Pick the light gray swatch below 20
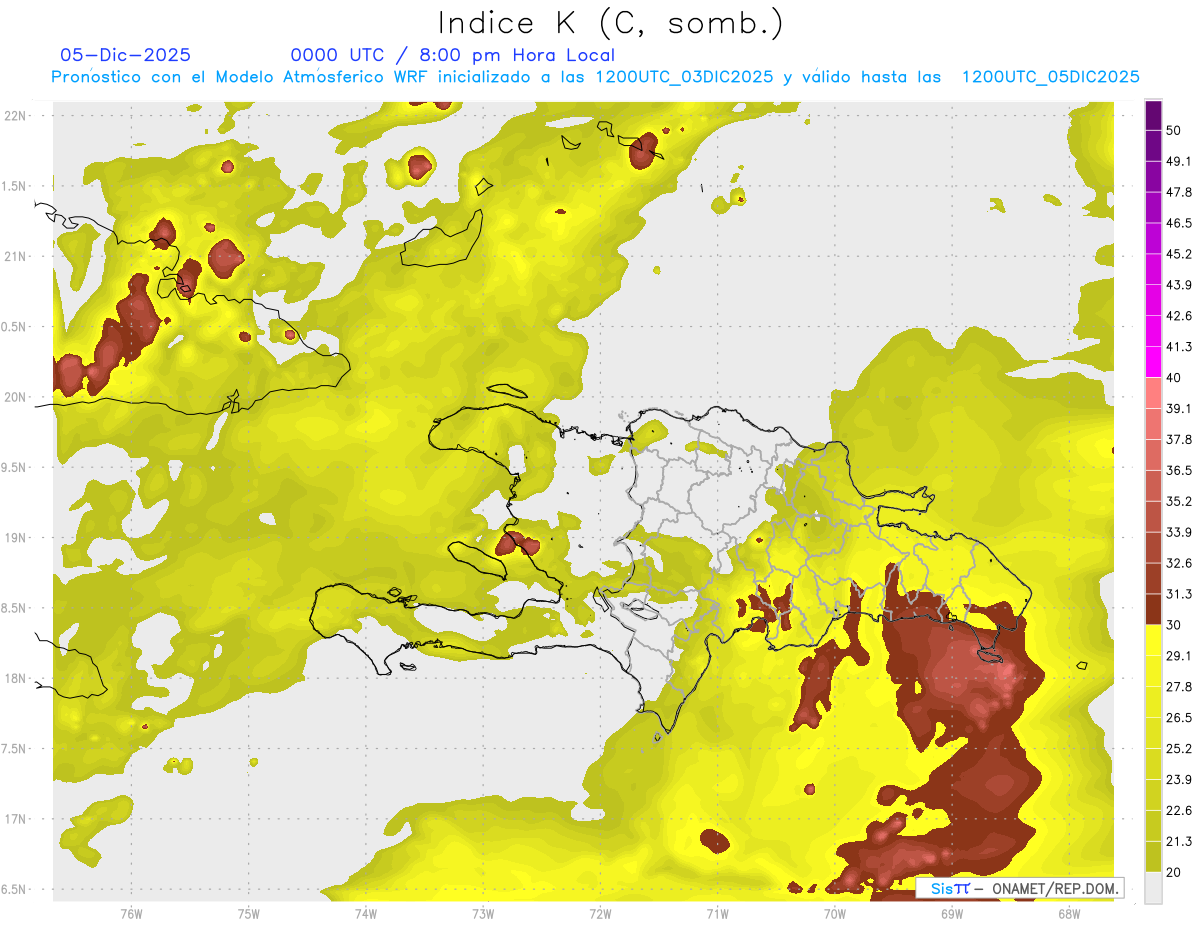The height and width of the screenshot is (927, 1200). [1153, 888]
